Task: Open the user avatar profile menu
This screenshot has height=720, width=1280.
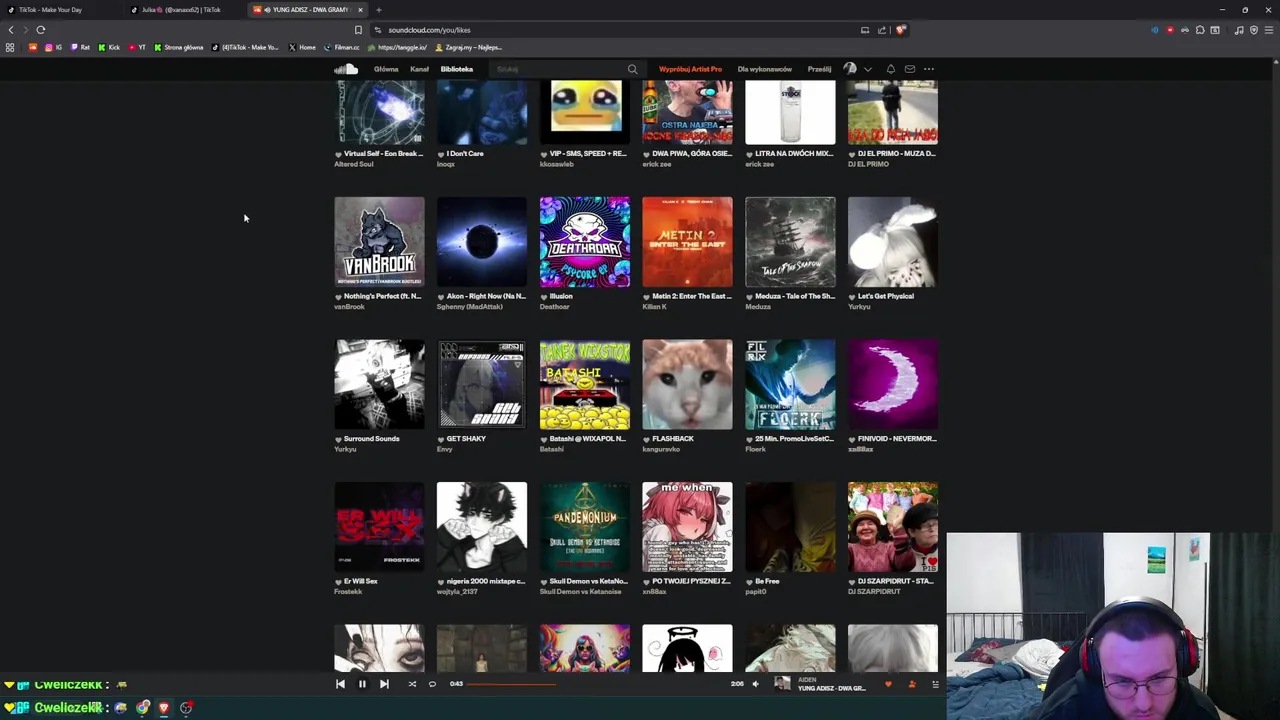Action: tap(850, 69)
